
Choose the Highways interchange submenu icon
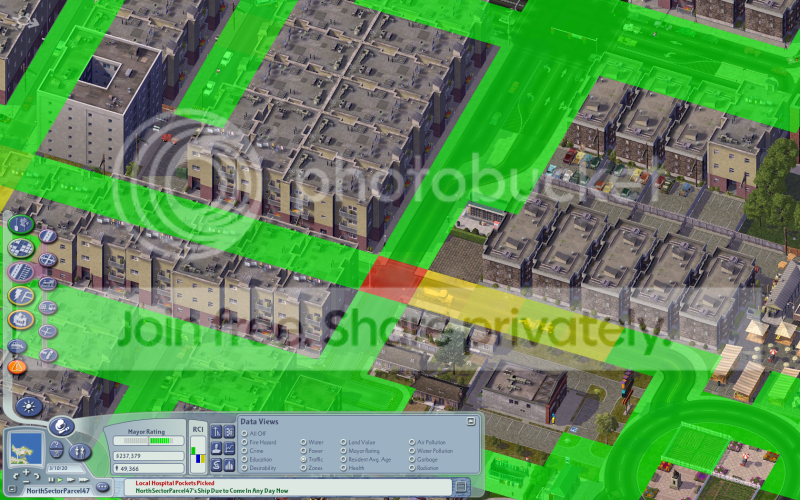[47, 260]
